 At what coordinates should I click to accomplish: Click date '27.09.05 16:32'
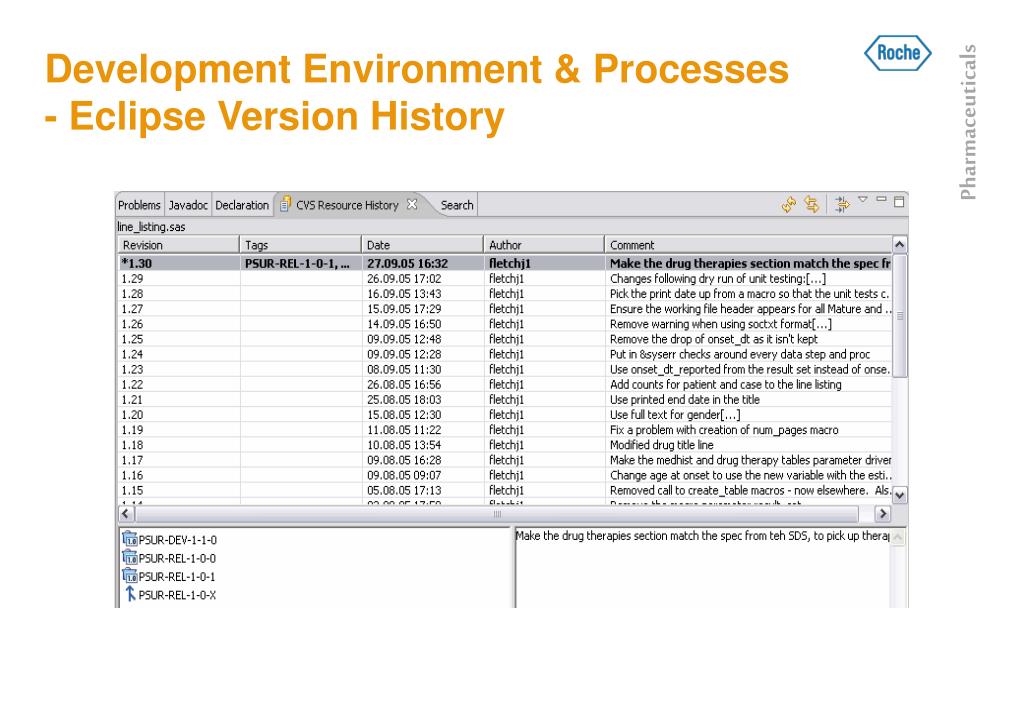pyautogui.click(x=407, y=264)
